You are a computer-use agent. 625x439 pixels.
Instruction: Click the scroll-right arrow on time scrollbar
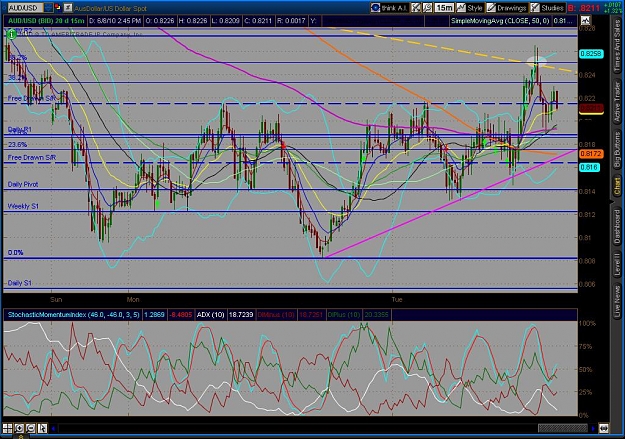click(593, 429)
